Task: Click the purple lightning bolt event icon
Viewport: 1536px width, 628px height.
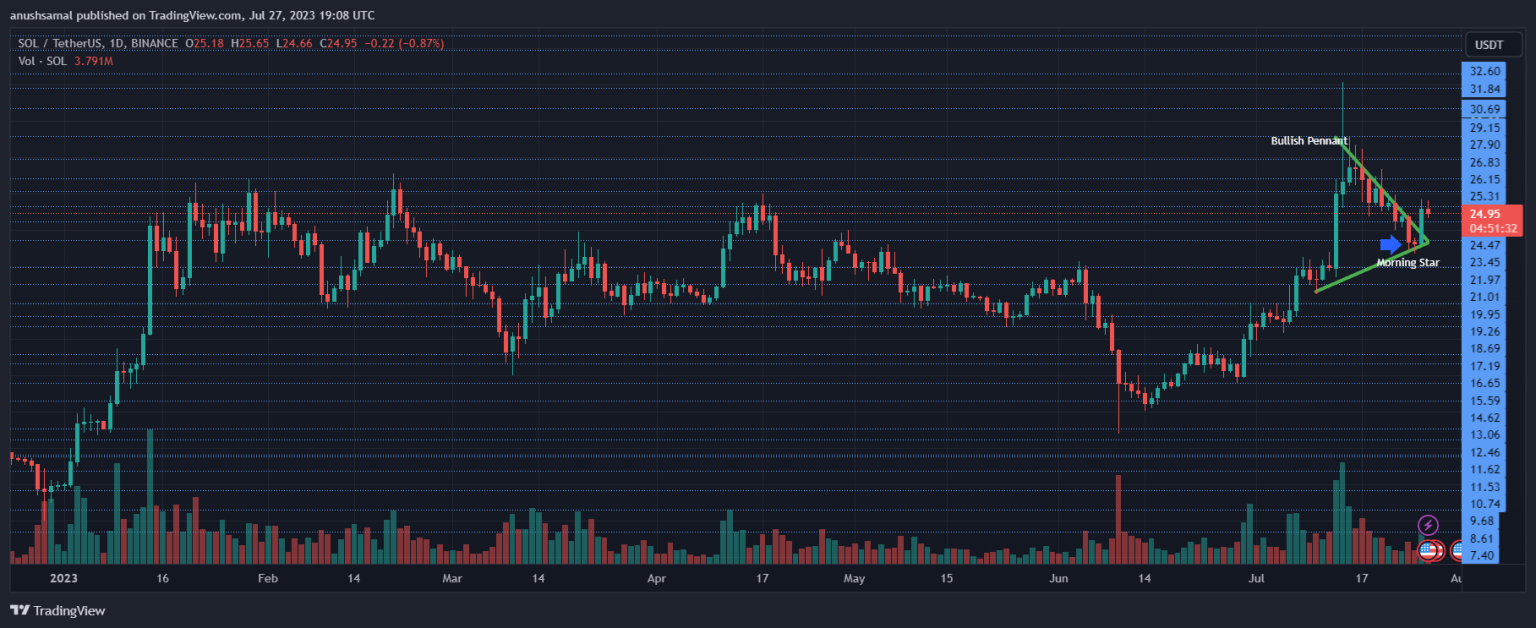Action: (1429, 525)
